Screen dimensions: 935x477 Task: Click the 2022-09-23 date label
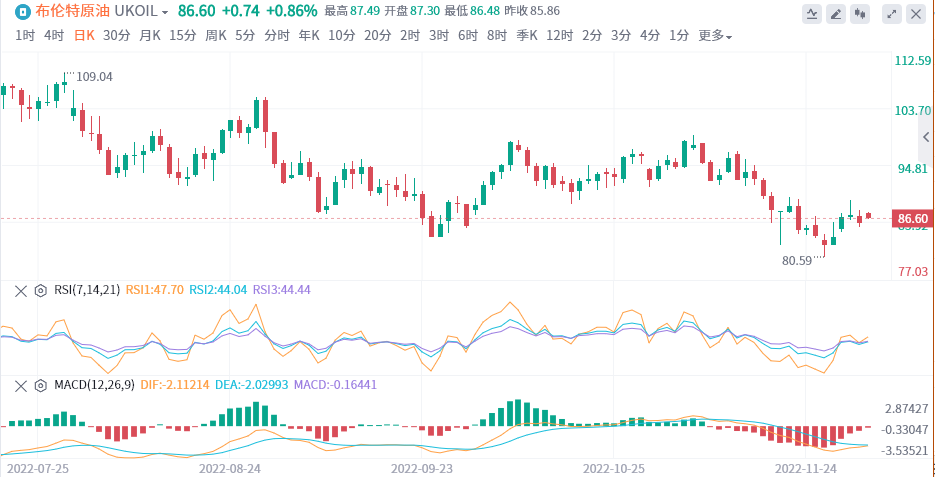click(x=422, y=469)
